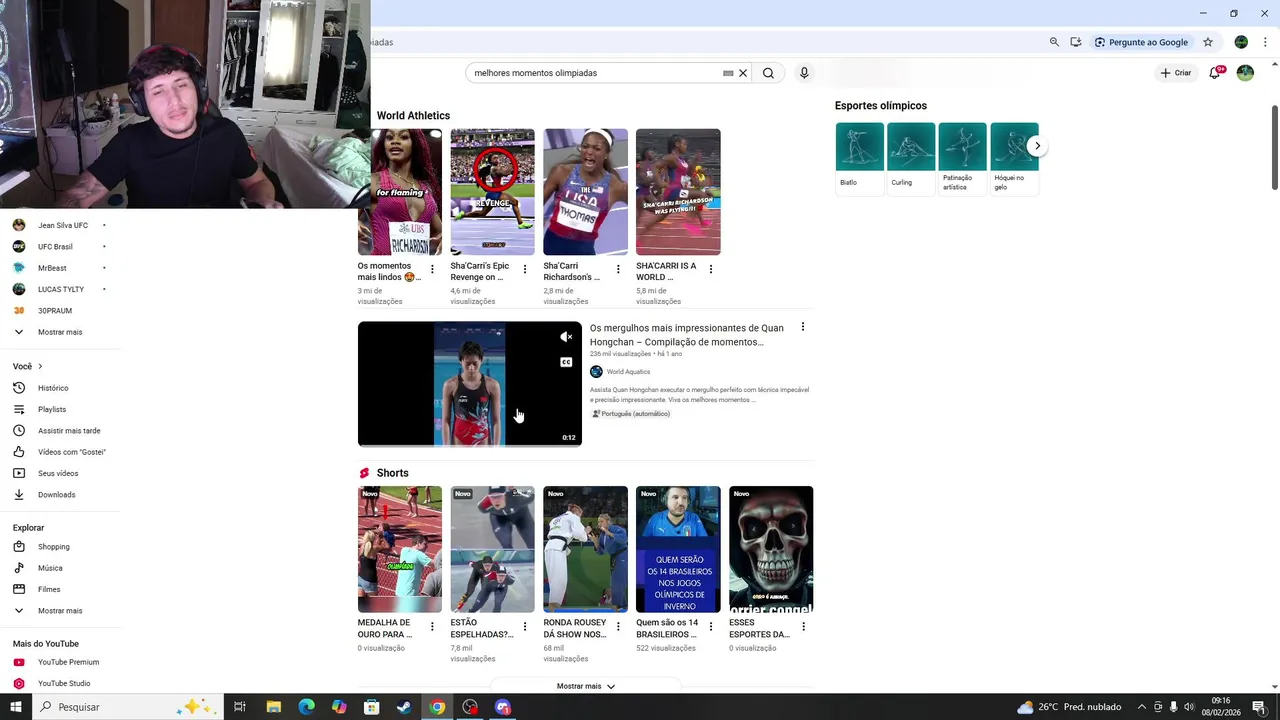The image size is (1280, 720).
Task: Play 'ESTÃO ESPELHADAS?' short
Action: click(x=492, y=549)
